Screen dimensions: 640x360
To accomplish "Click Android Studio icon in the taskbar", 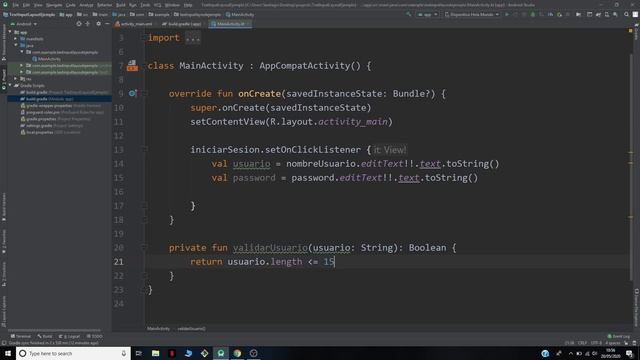I will tap(221, 353).
